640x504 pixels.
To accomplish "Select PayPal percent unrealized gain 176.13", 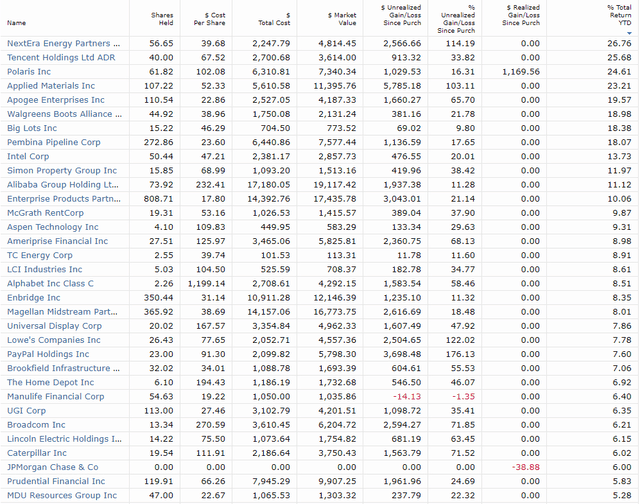I will coord(460,354).
